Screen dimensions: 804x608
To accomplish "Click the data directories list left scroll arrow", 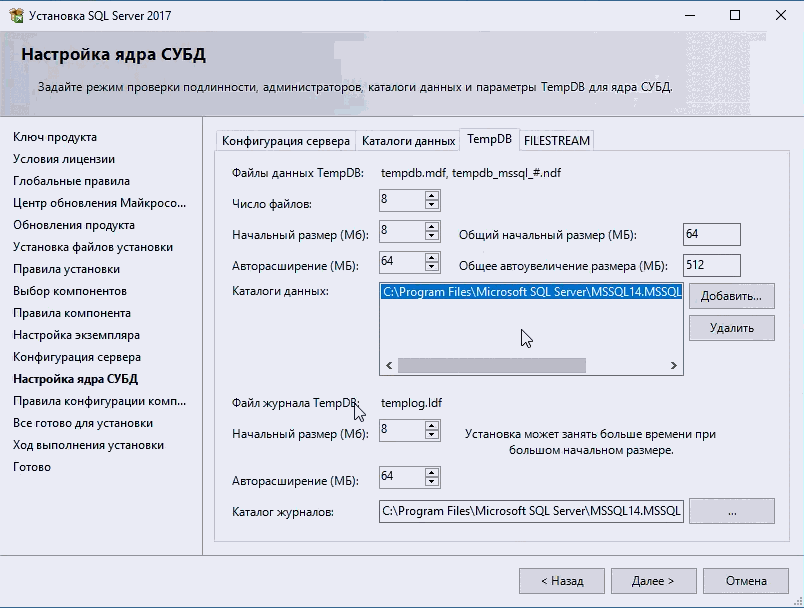I will pos(389,366).
